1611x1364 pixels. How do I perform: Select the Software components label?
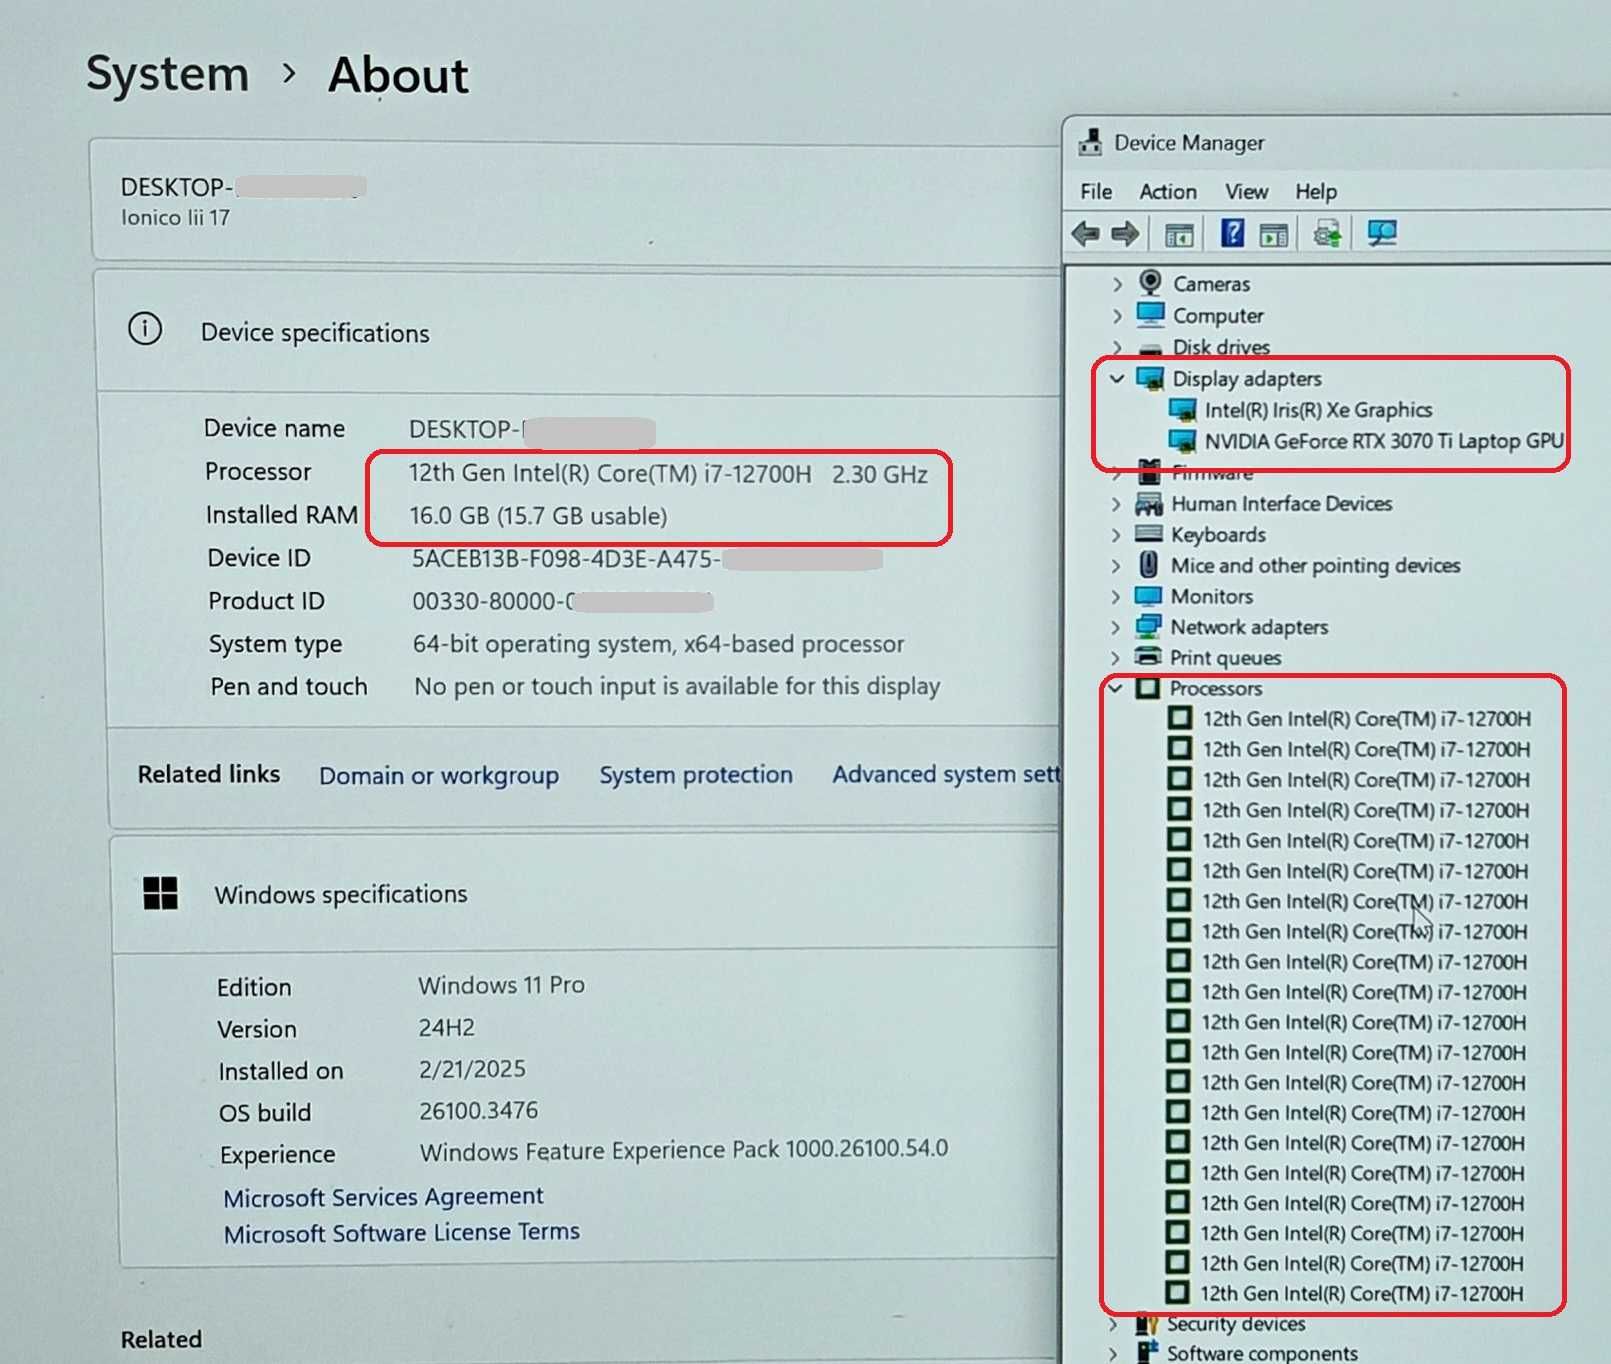[x=1262, y=1353]
